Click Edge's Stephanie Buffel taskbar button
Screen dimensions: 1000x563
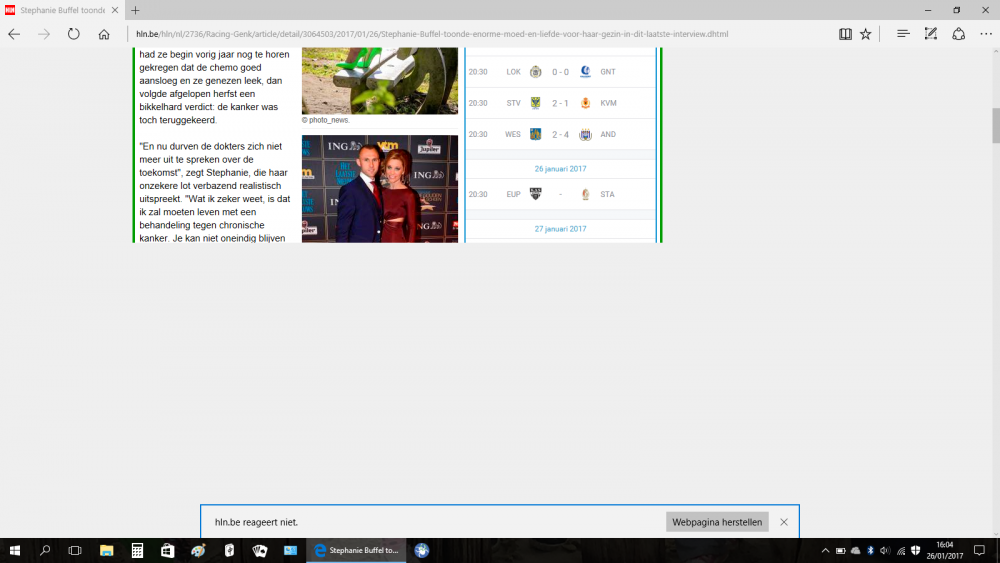pyautogui.click(x=355, y=550)
